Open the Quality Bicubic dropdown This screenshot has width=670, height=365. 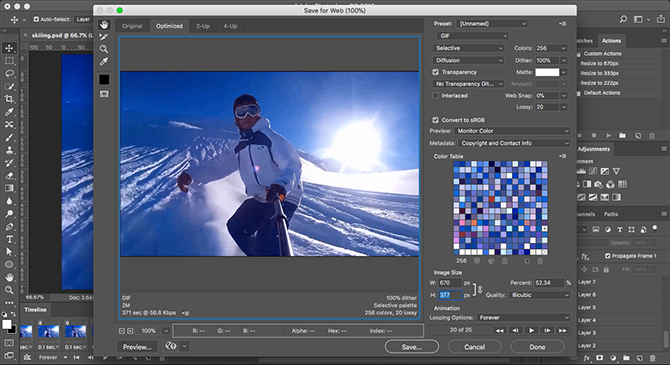point(540,295)
